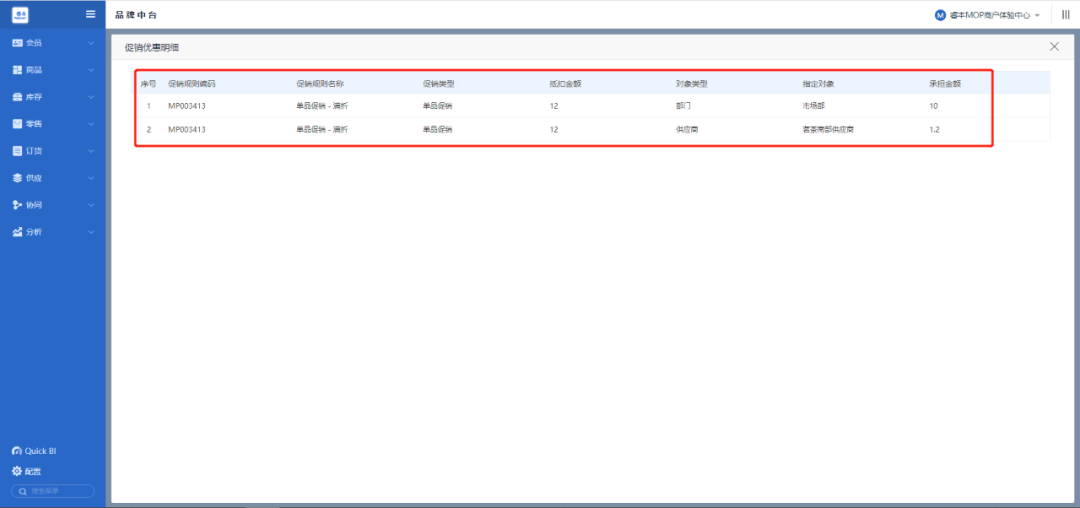Click the 协同 collaboration icon
This screenshot has height=508, width=1080.
tap(18, 205)
